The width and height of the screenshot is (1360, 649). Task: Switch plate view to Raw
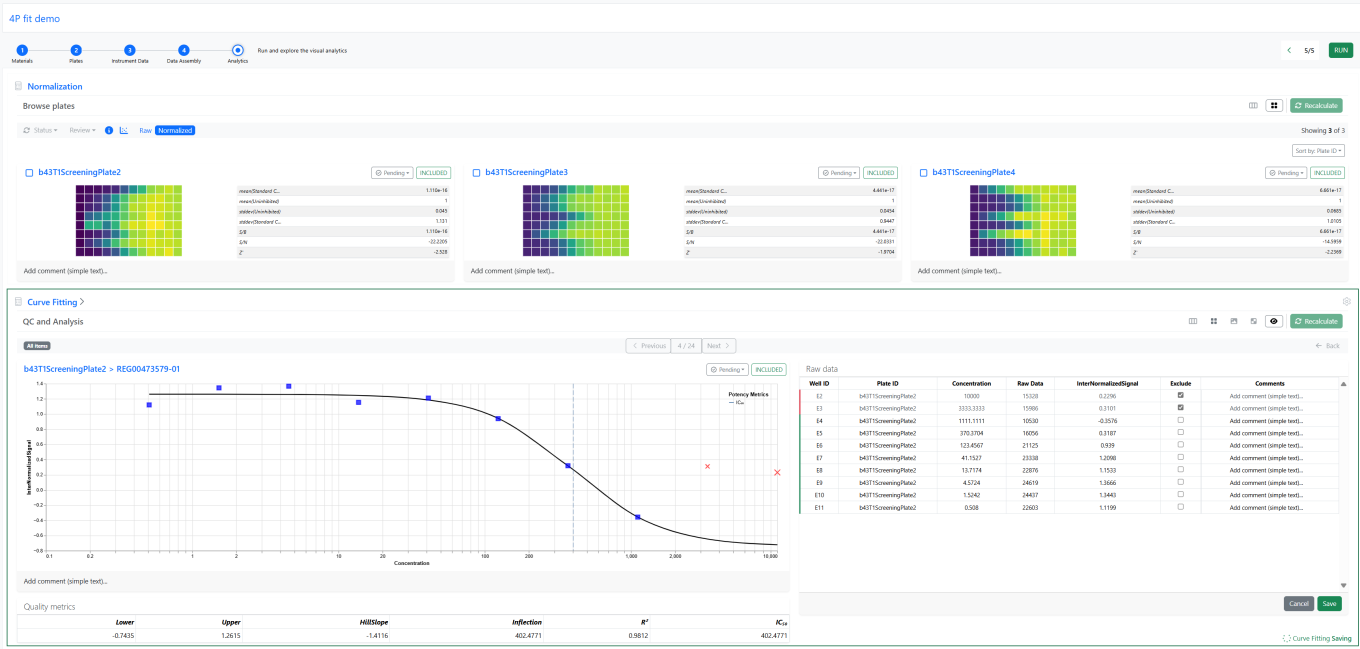pyautogui.click(x=145, y=130)
